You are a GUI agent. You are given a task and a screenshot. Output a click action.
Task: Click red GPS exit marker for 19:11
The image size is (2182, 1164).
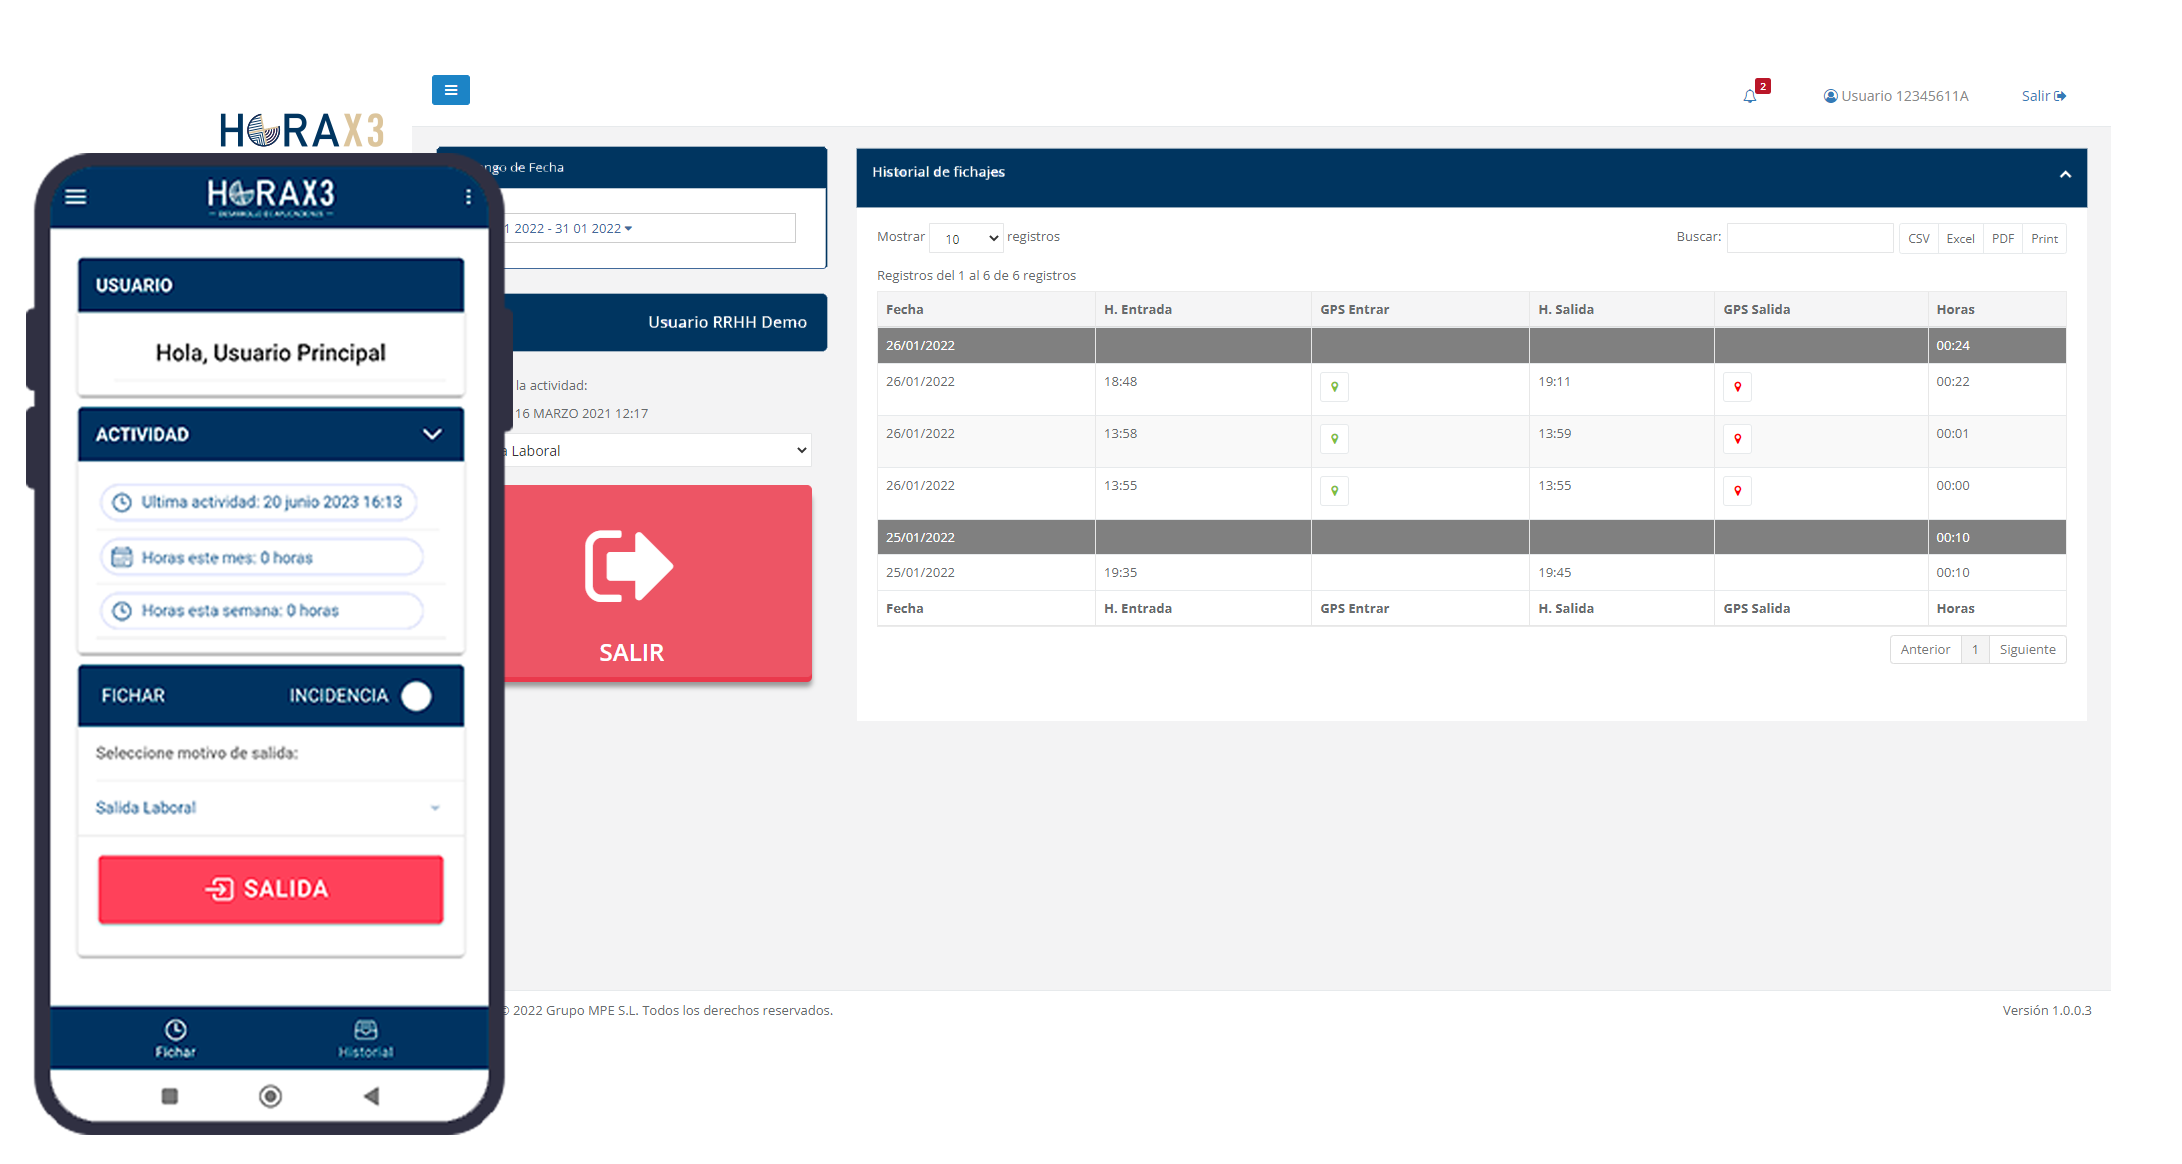(1737, 387)
